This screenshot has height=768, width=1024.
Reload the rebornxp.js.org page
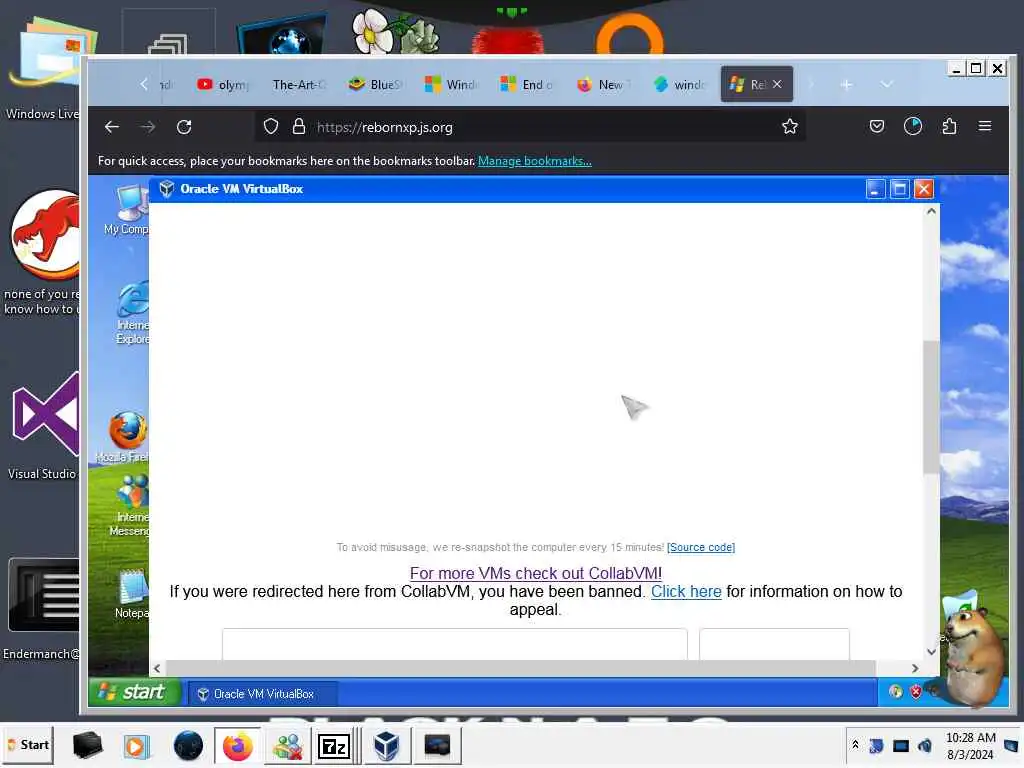[x=184, y=127]
